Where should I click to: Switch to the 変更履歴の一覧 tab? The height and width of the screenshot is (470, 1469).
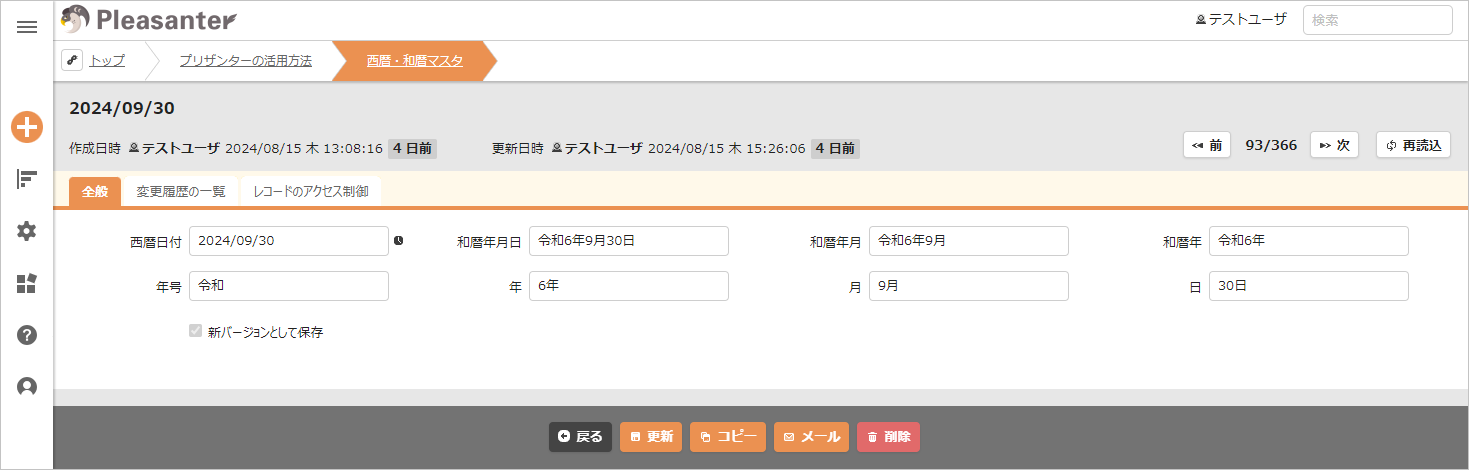[x=181, y=191]
